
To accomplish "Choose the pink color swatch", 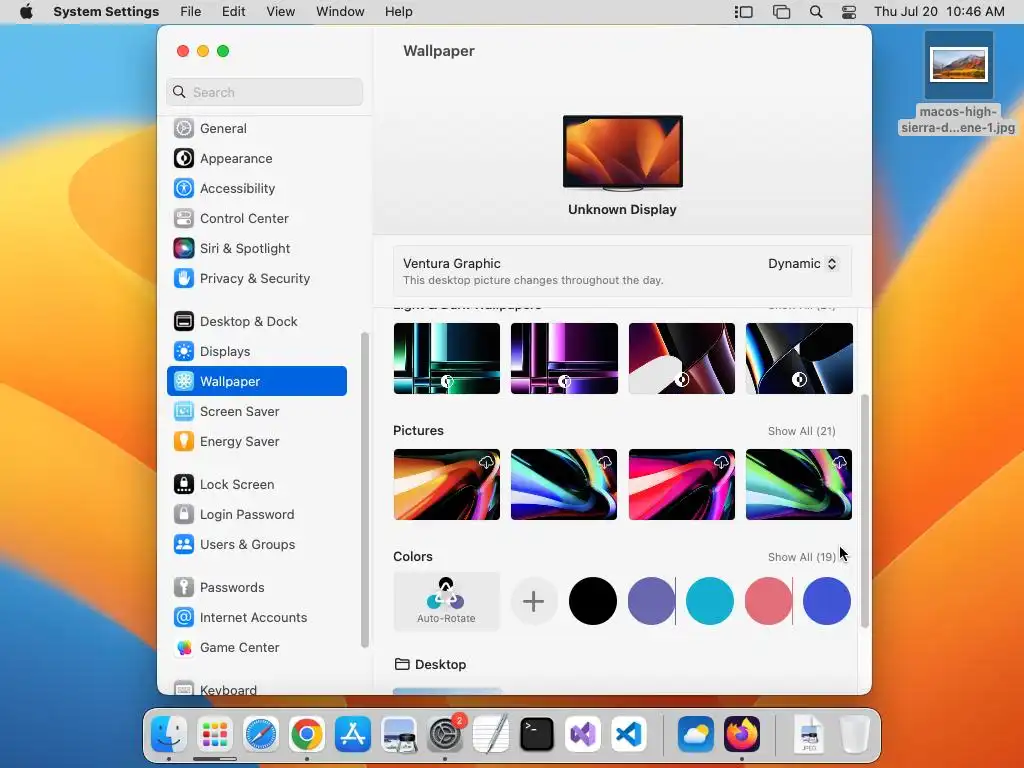I will pos(768,601).
